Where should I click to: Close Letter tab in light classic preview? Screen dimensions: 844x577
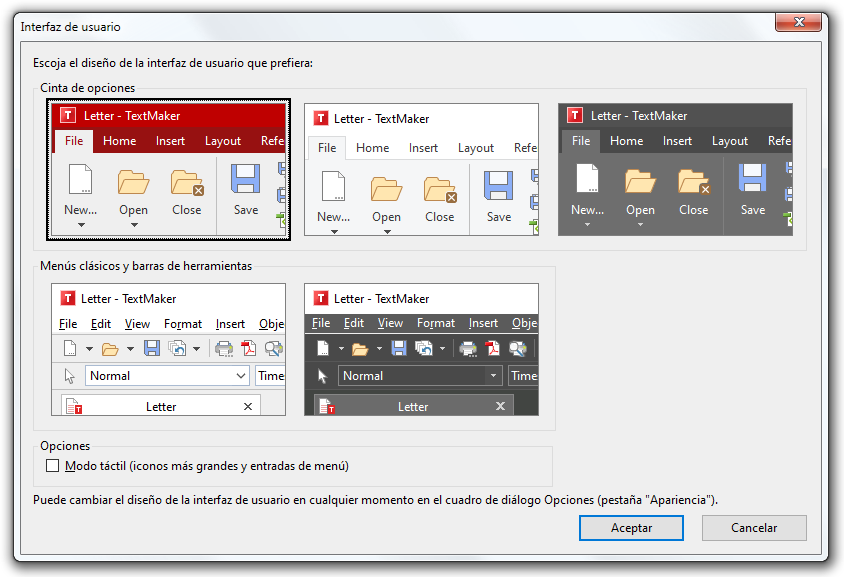(x=248, y=406)
